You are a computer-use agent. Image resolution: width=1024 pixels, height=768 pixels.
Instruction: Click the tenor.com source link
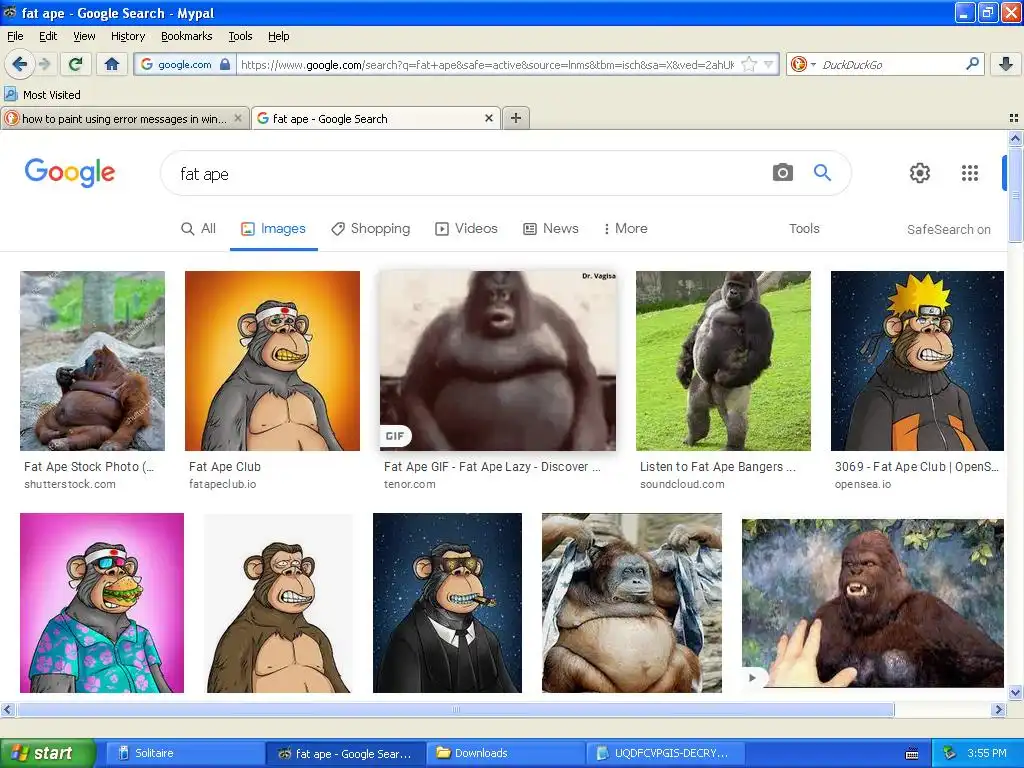click(409, 484)
